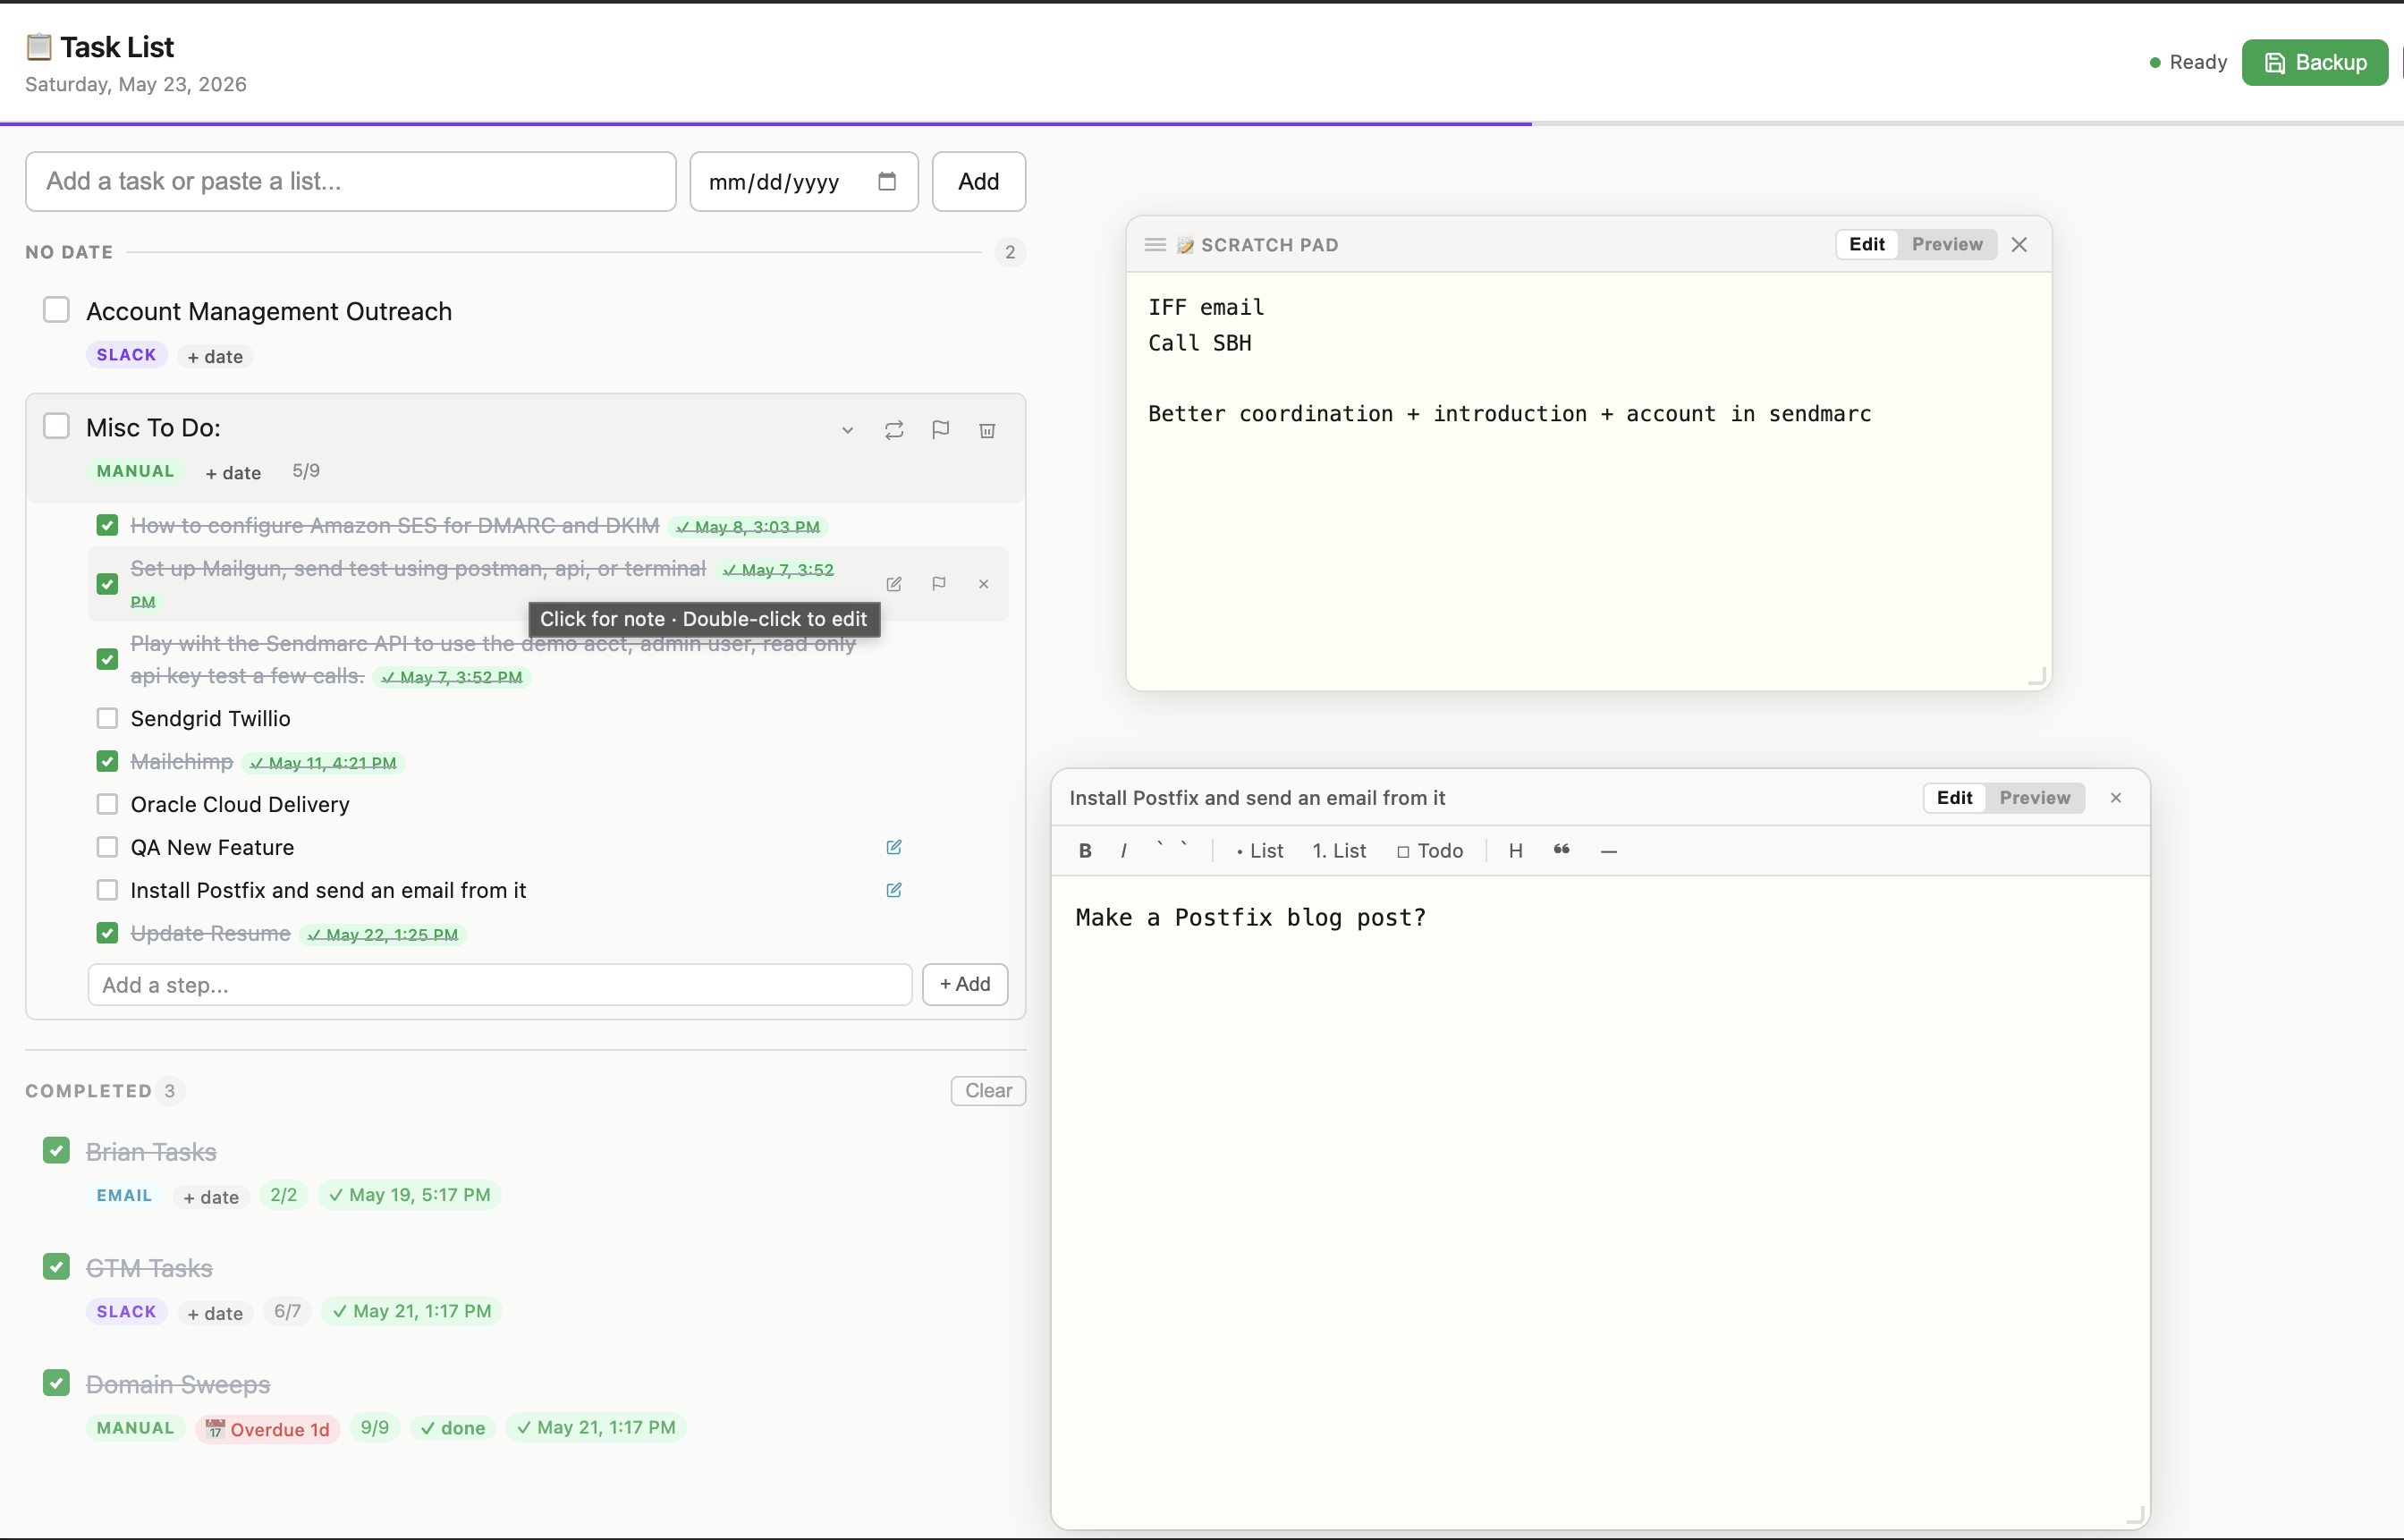Uncheck the Domain Sweeps completed task

click(56, 1384)
